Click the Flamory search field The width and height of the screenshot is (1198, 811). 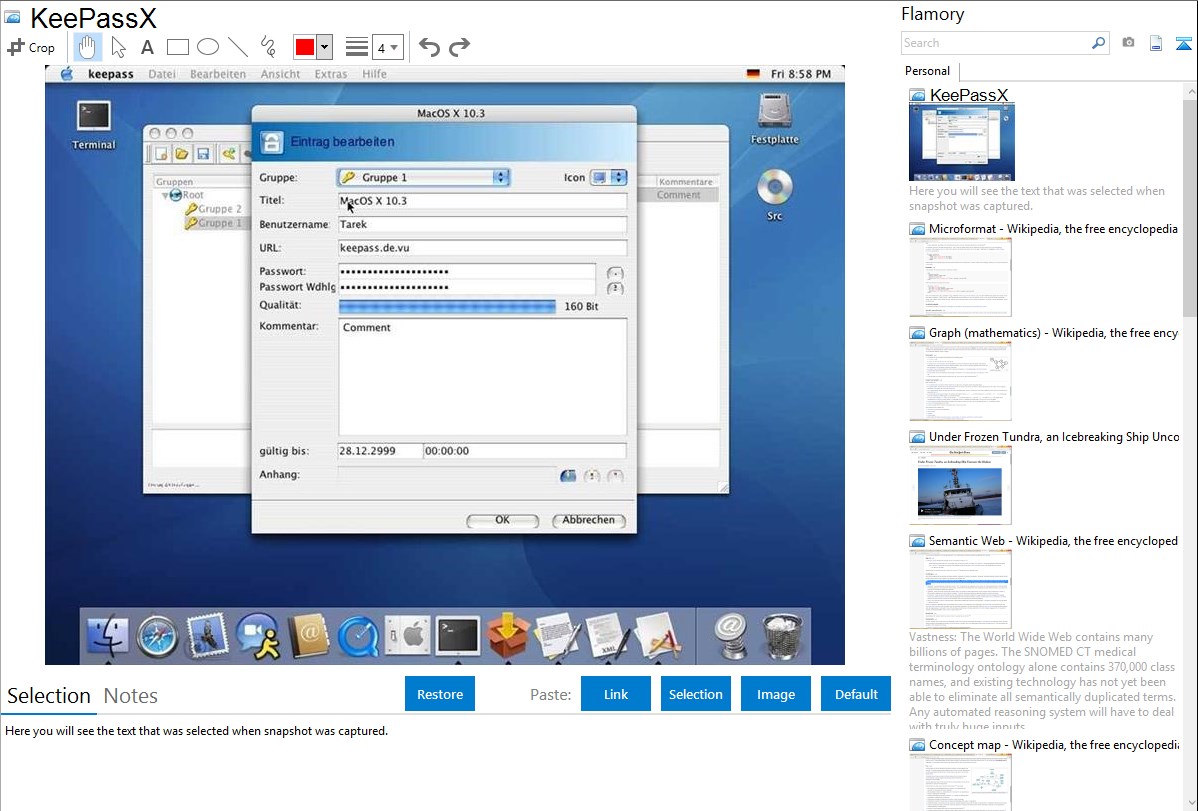[x=995, y=43]
